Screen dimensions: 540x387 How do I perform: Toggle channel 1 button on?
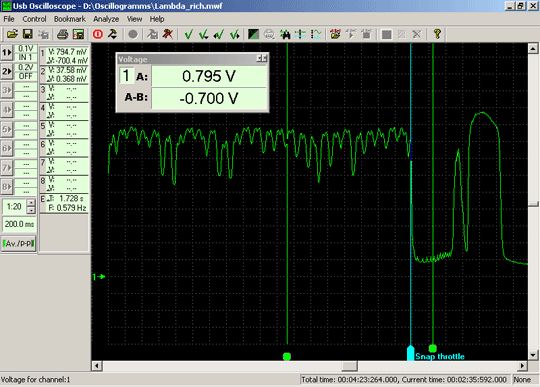7,53
